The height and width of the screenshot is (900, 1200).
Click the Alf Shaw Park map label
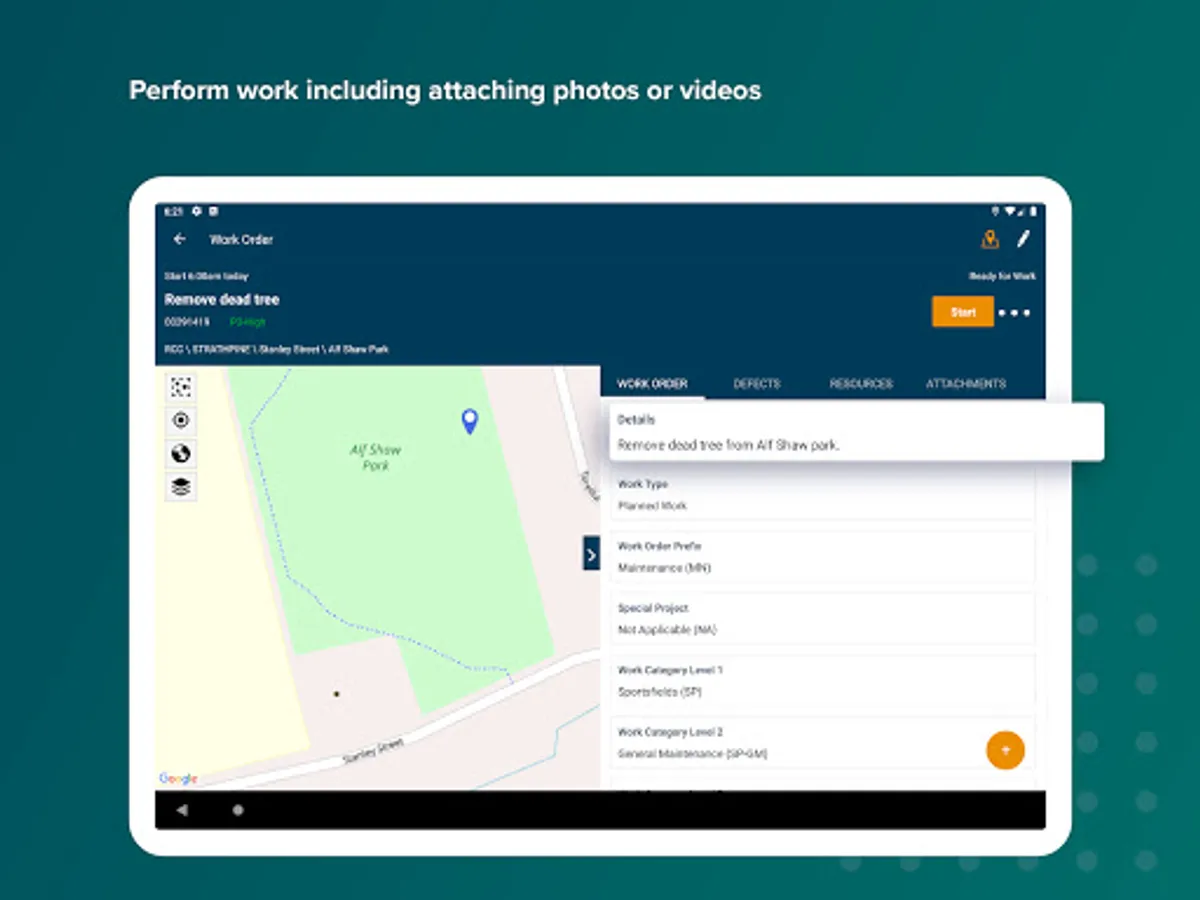click(376, 457)
